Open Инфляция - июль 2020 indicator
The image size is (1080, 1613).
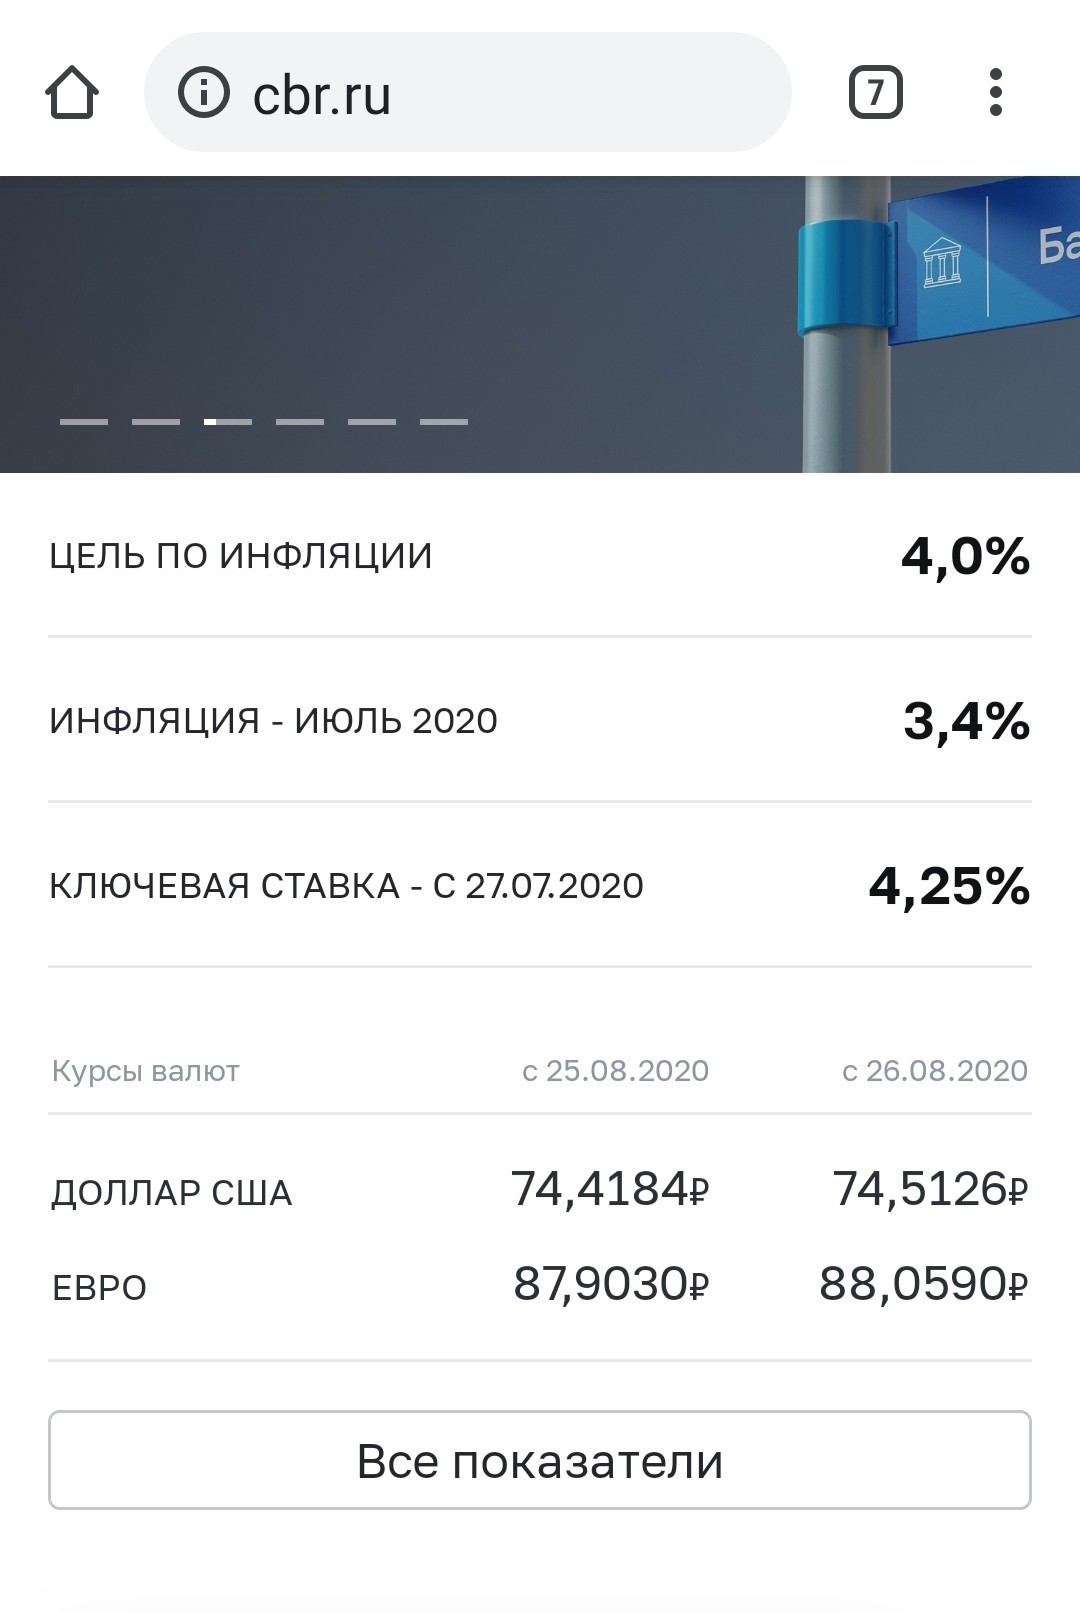pos(540,720)
